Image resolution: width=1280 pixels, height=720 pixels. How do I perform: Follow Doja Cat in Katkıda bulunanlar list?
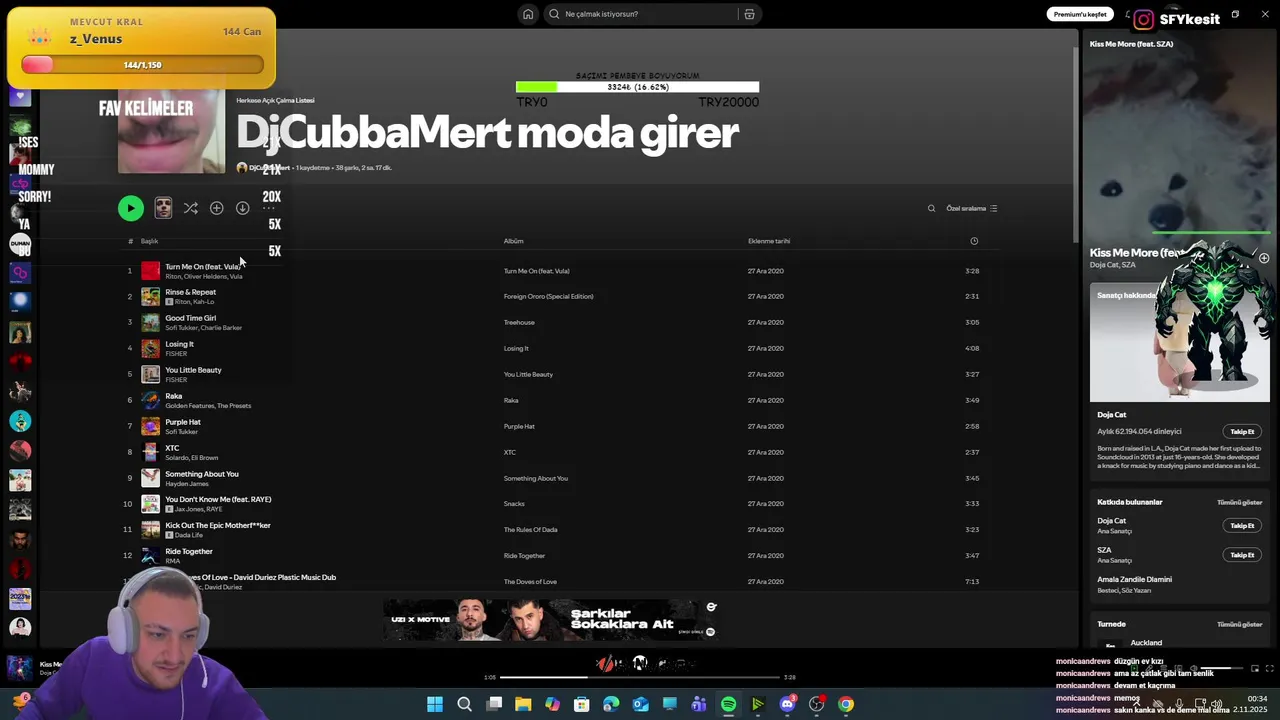point(1242,526)
